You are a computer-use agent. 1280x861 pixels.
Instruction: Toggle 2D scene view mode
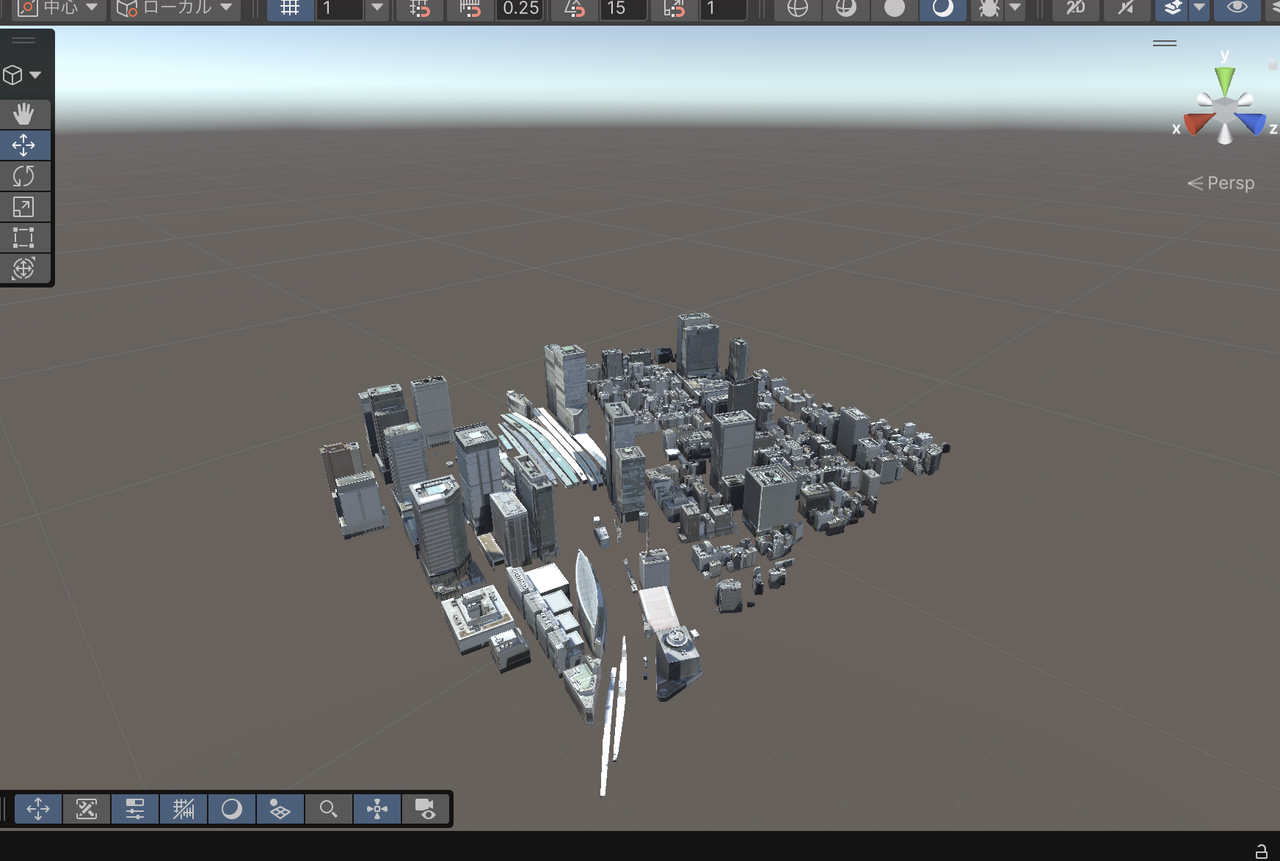[1076, 9]
